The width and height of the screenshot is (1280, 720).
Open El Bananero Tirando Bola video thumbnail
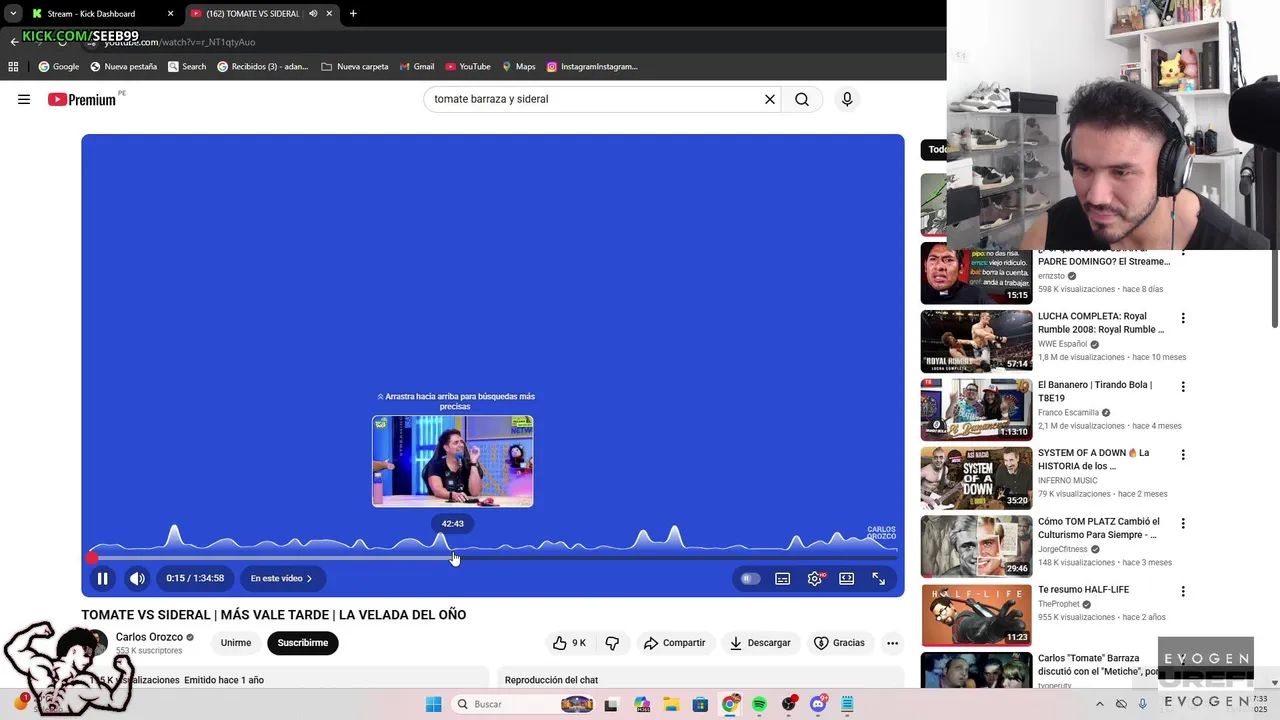(x=976, y=410)
